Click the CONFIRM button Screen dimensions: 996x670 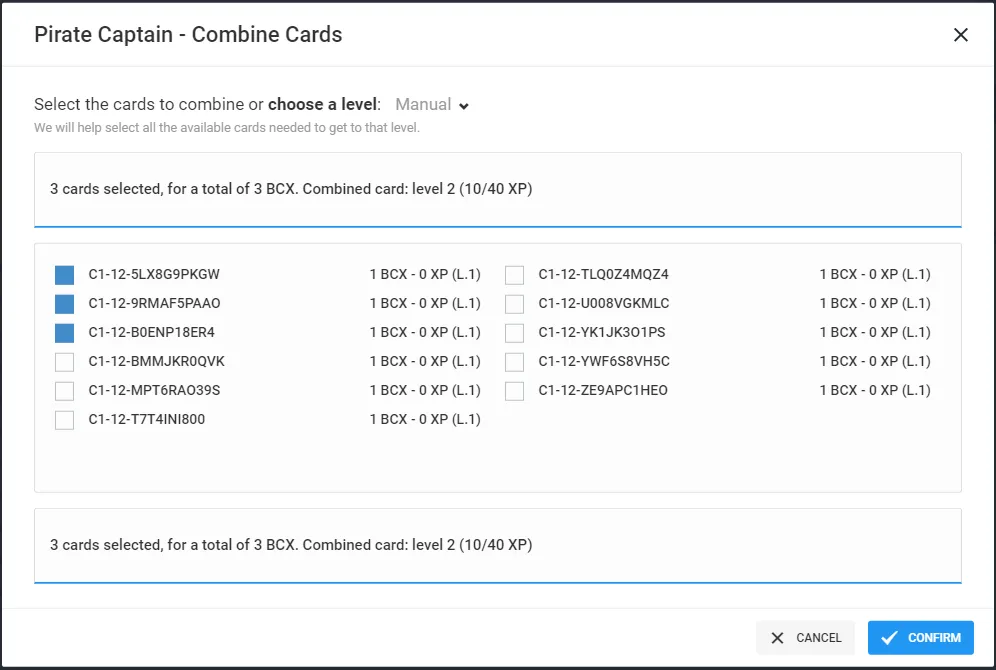[920, 638]
